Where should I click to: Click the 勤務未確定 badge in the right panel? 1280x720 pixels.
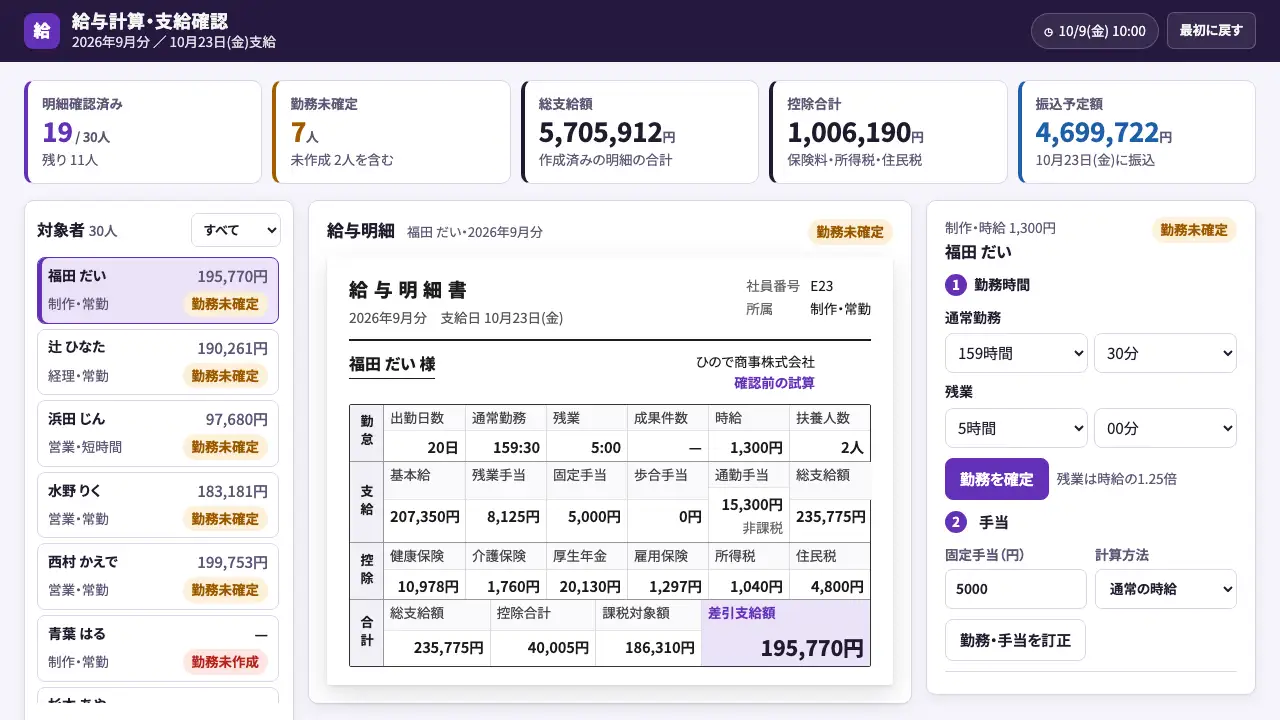tap(1194, 230)
